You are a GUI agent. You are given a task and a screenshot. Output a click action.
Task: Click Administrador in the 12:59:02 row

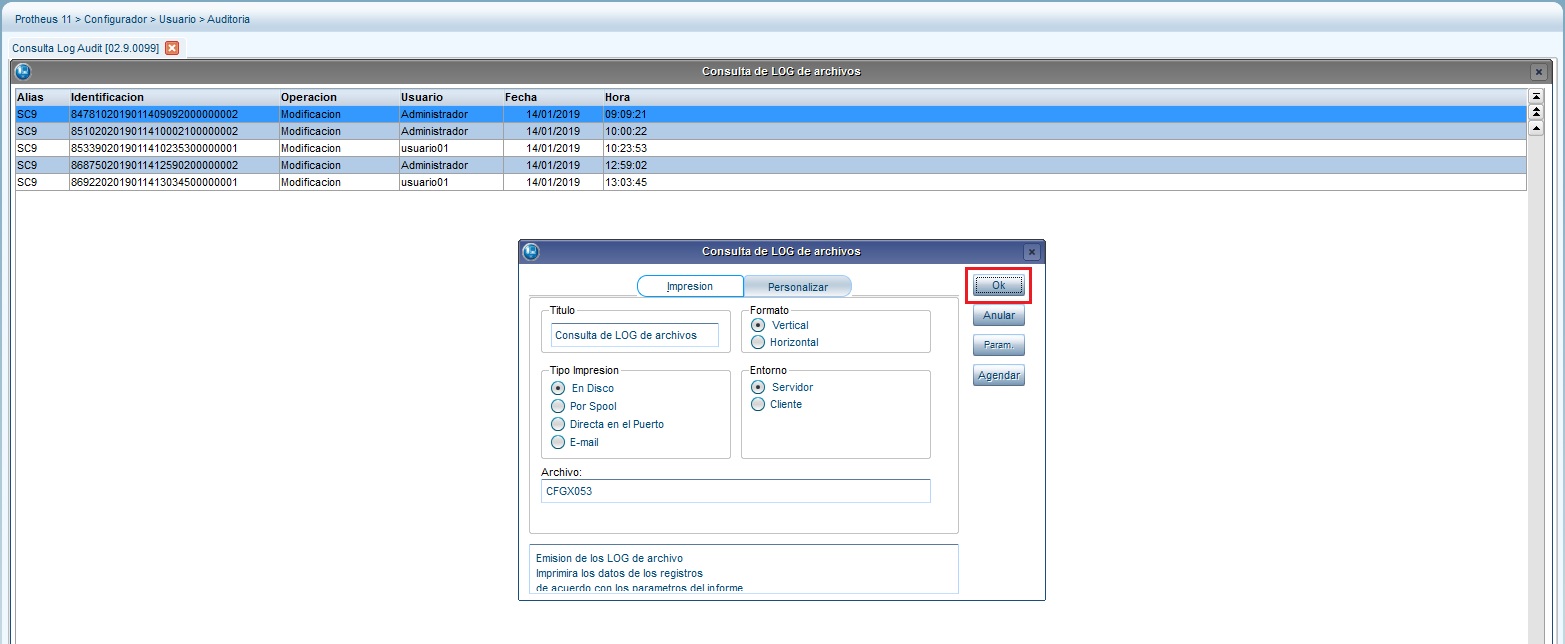pyautogui.click(x=434, y=165)
